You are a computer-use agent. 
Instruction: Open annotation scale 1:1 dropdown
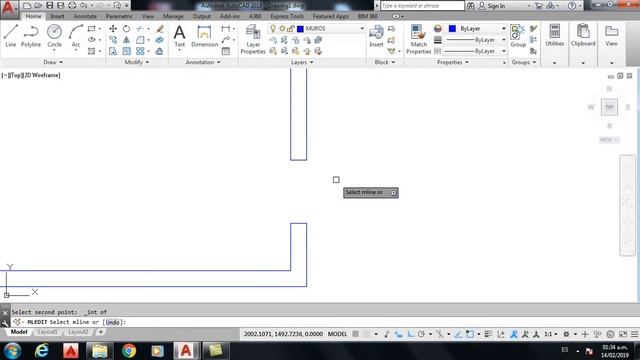(551, 334)
